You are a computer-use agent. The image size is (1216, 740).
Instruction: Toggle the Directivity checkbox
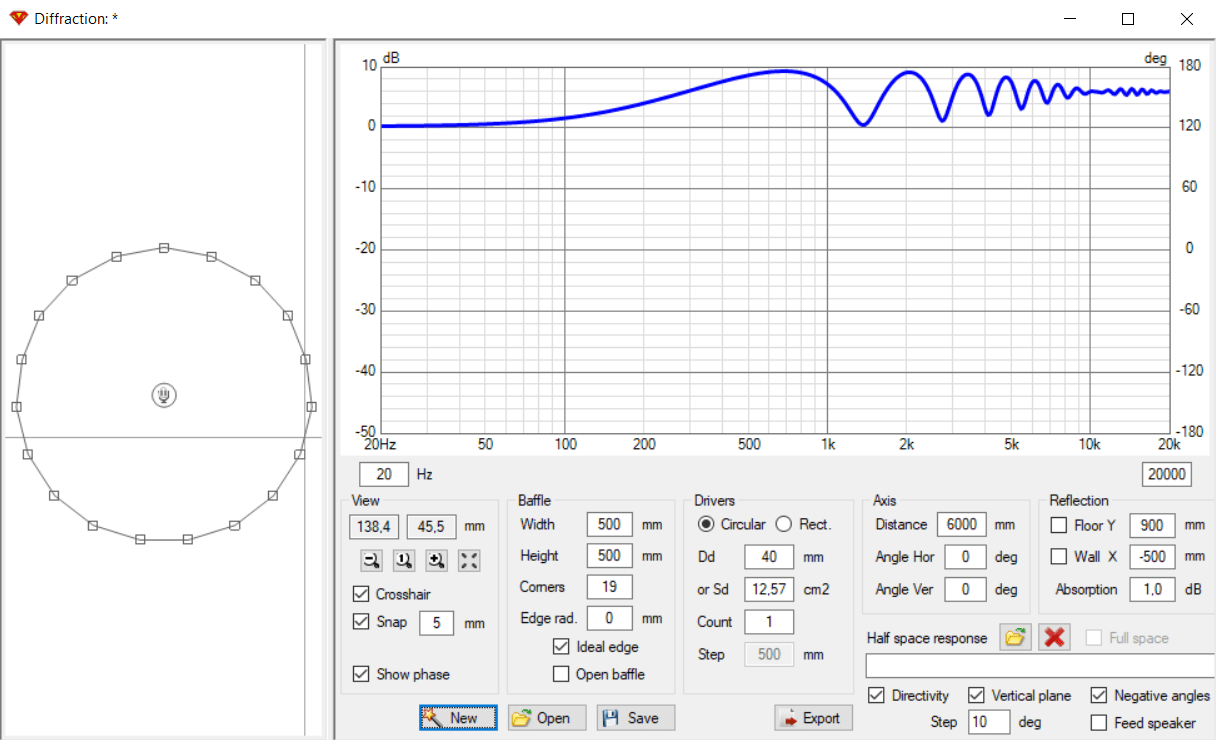[x=876, y=695]
